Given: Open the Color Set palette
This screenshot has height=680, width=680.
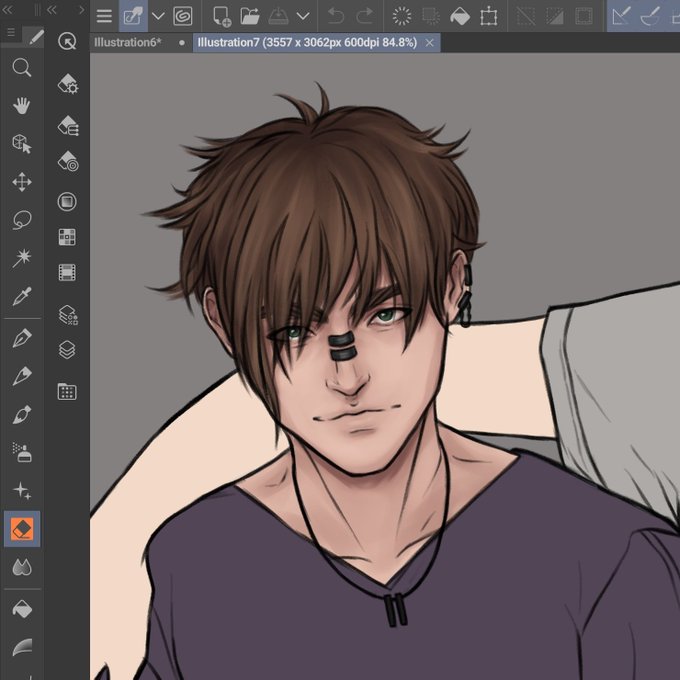Looking at the screenshot, I should pyautogui.click(x=67, y=237).
